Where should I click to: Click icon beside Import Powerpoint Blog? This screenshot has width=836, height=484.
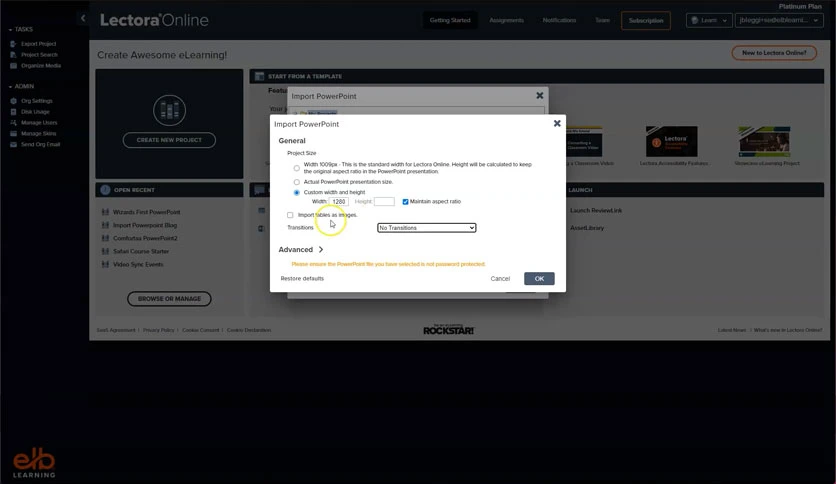point(105,225)
